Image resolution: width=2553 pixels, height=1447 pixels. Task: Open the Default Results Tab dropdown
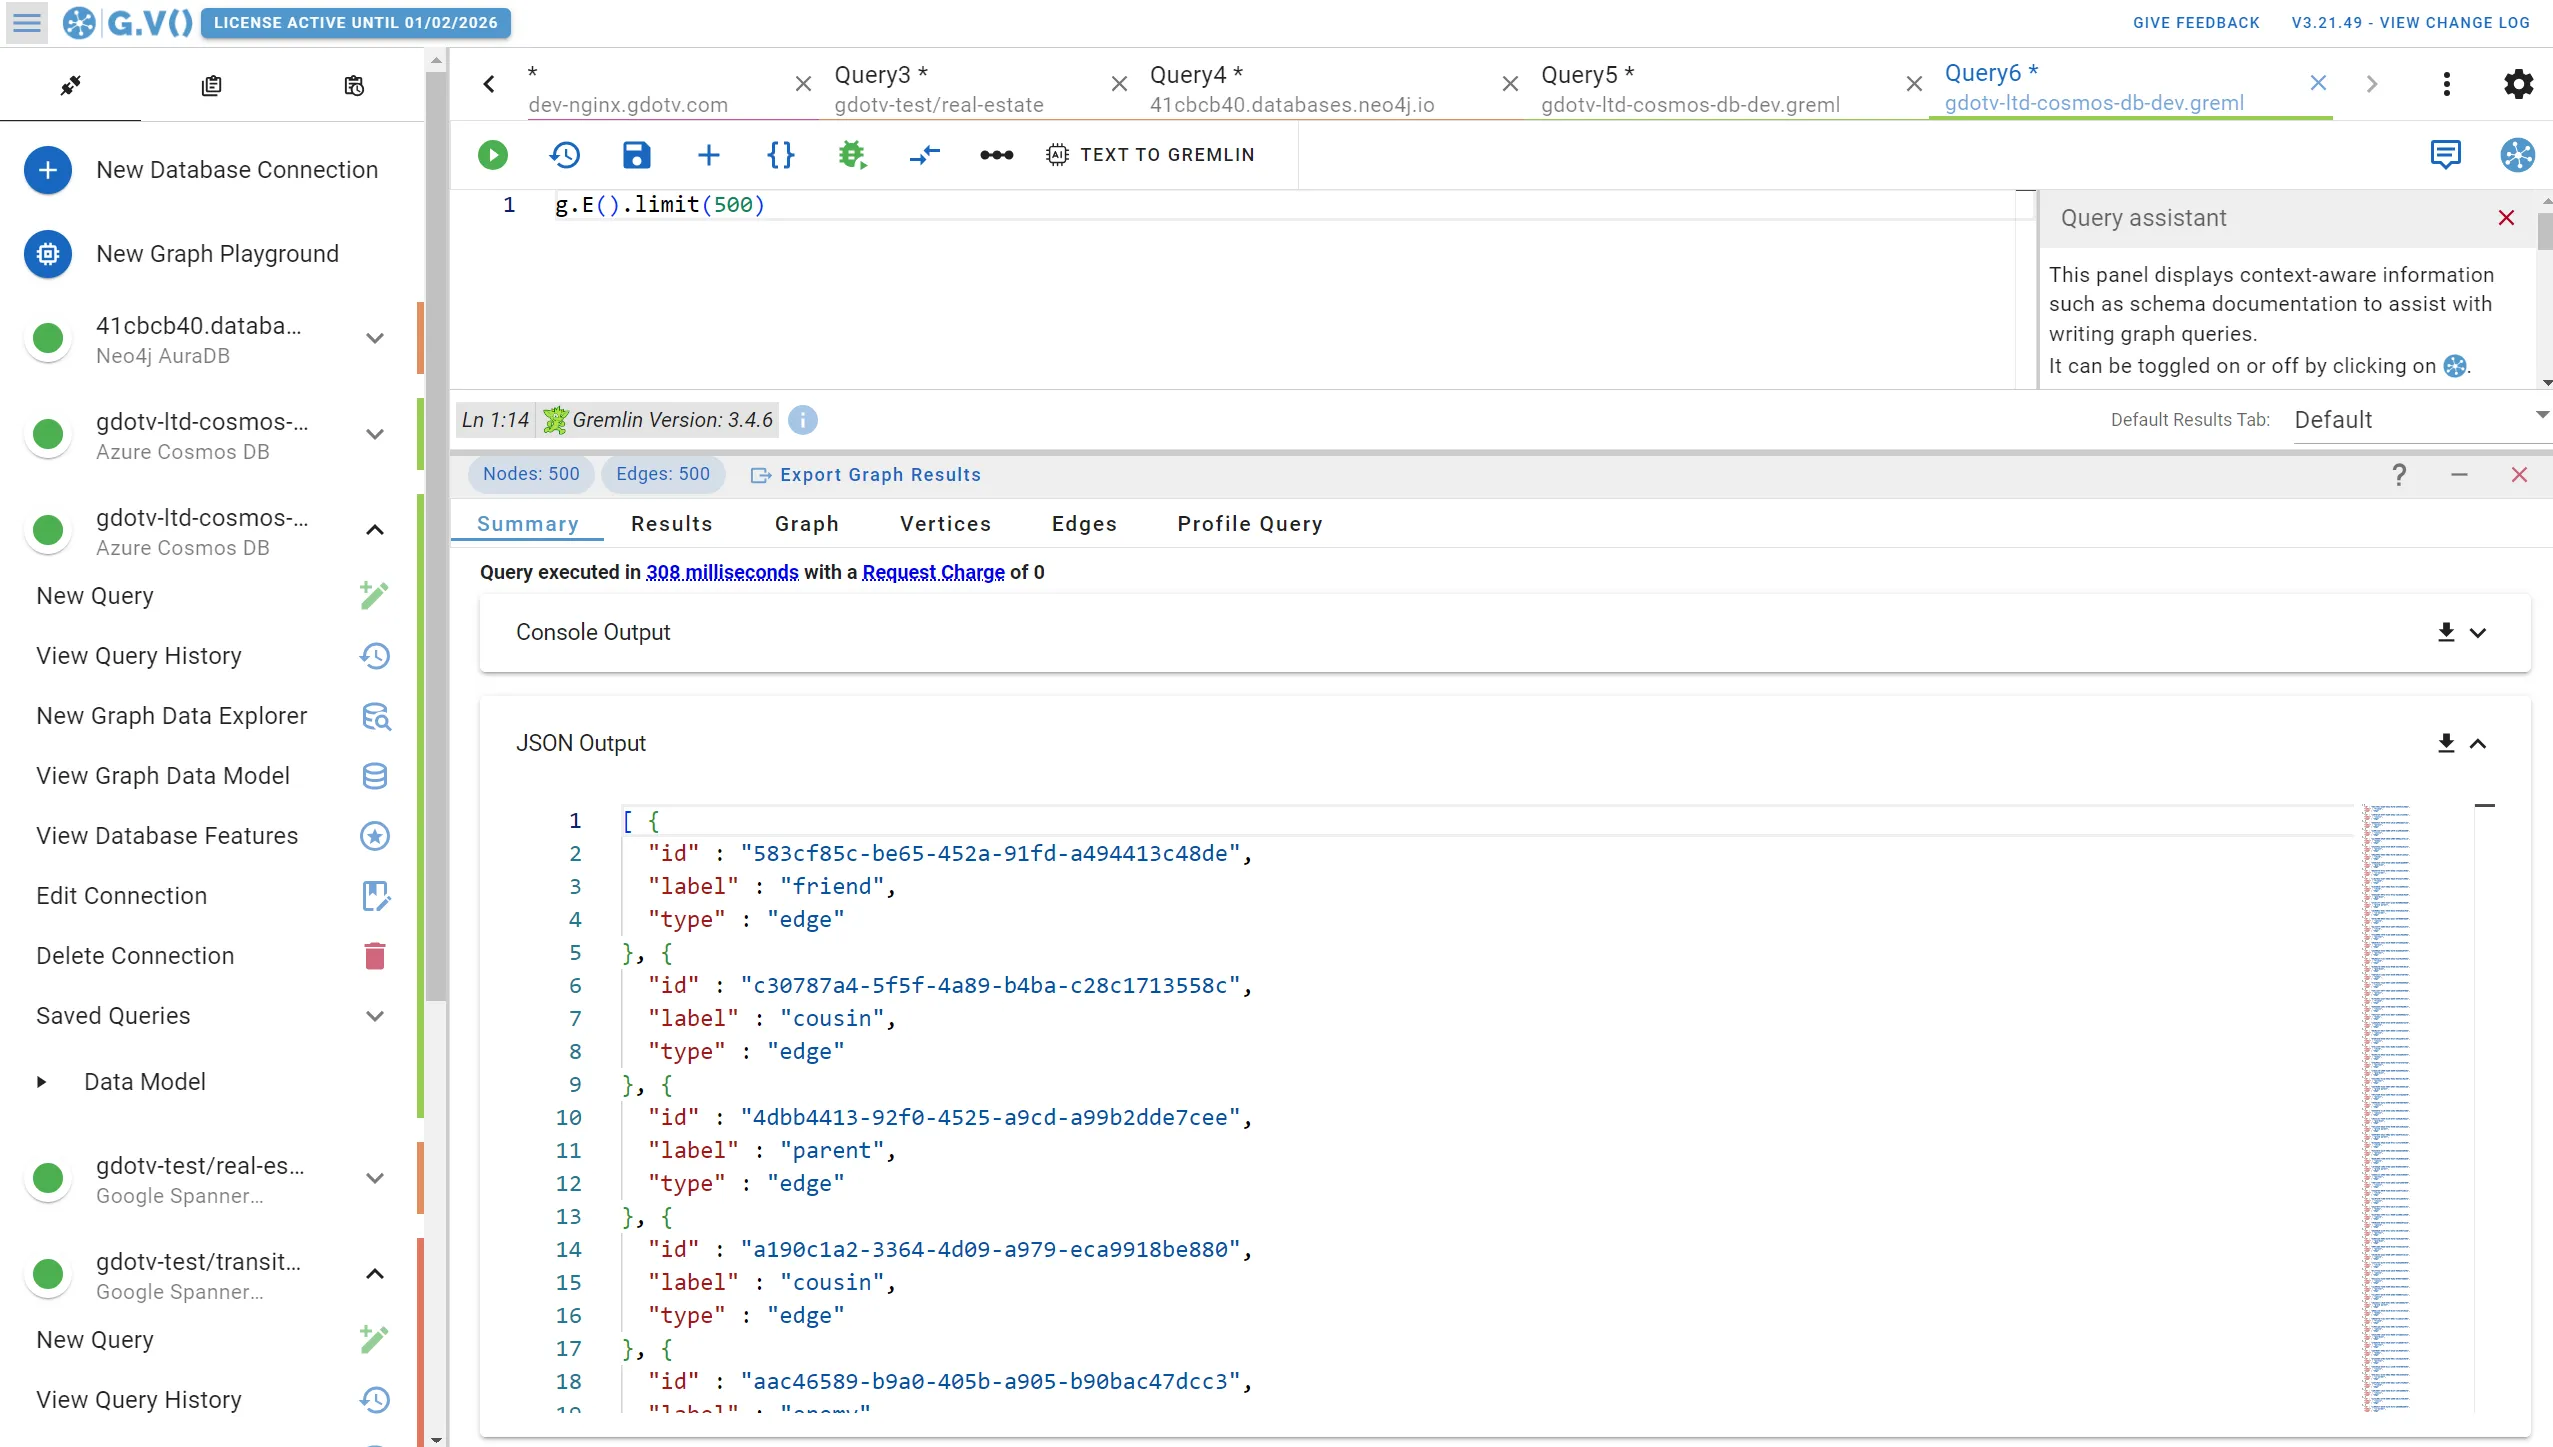pyautogui.click(x=2421, y=420)
